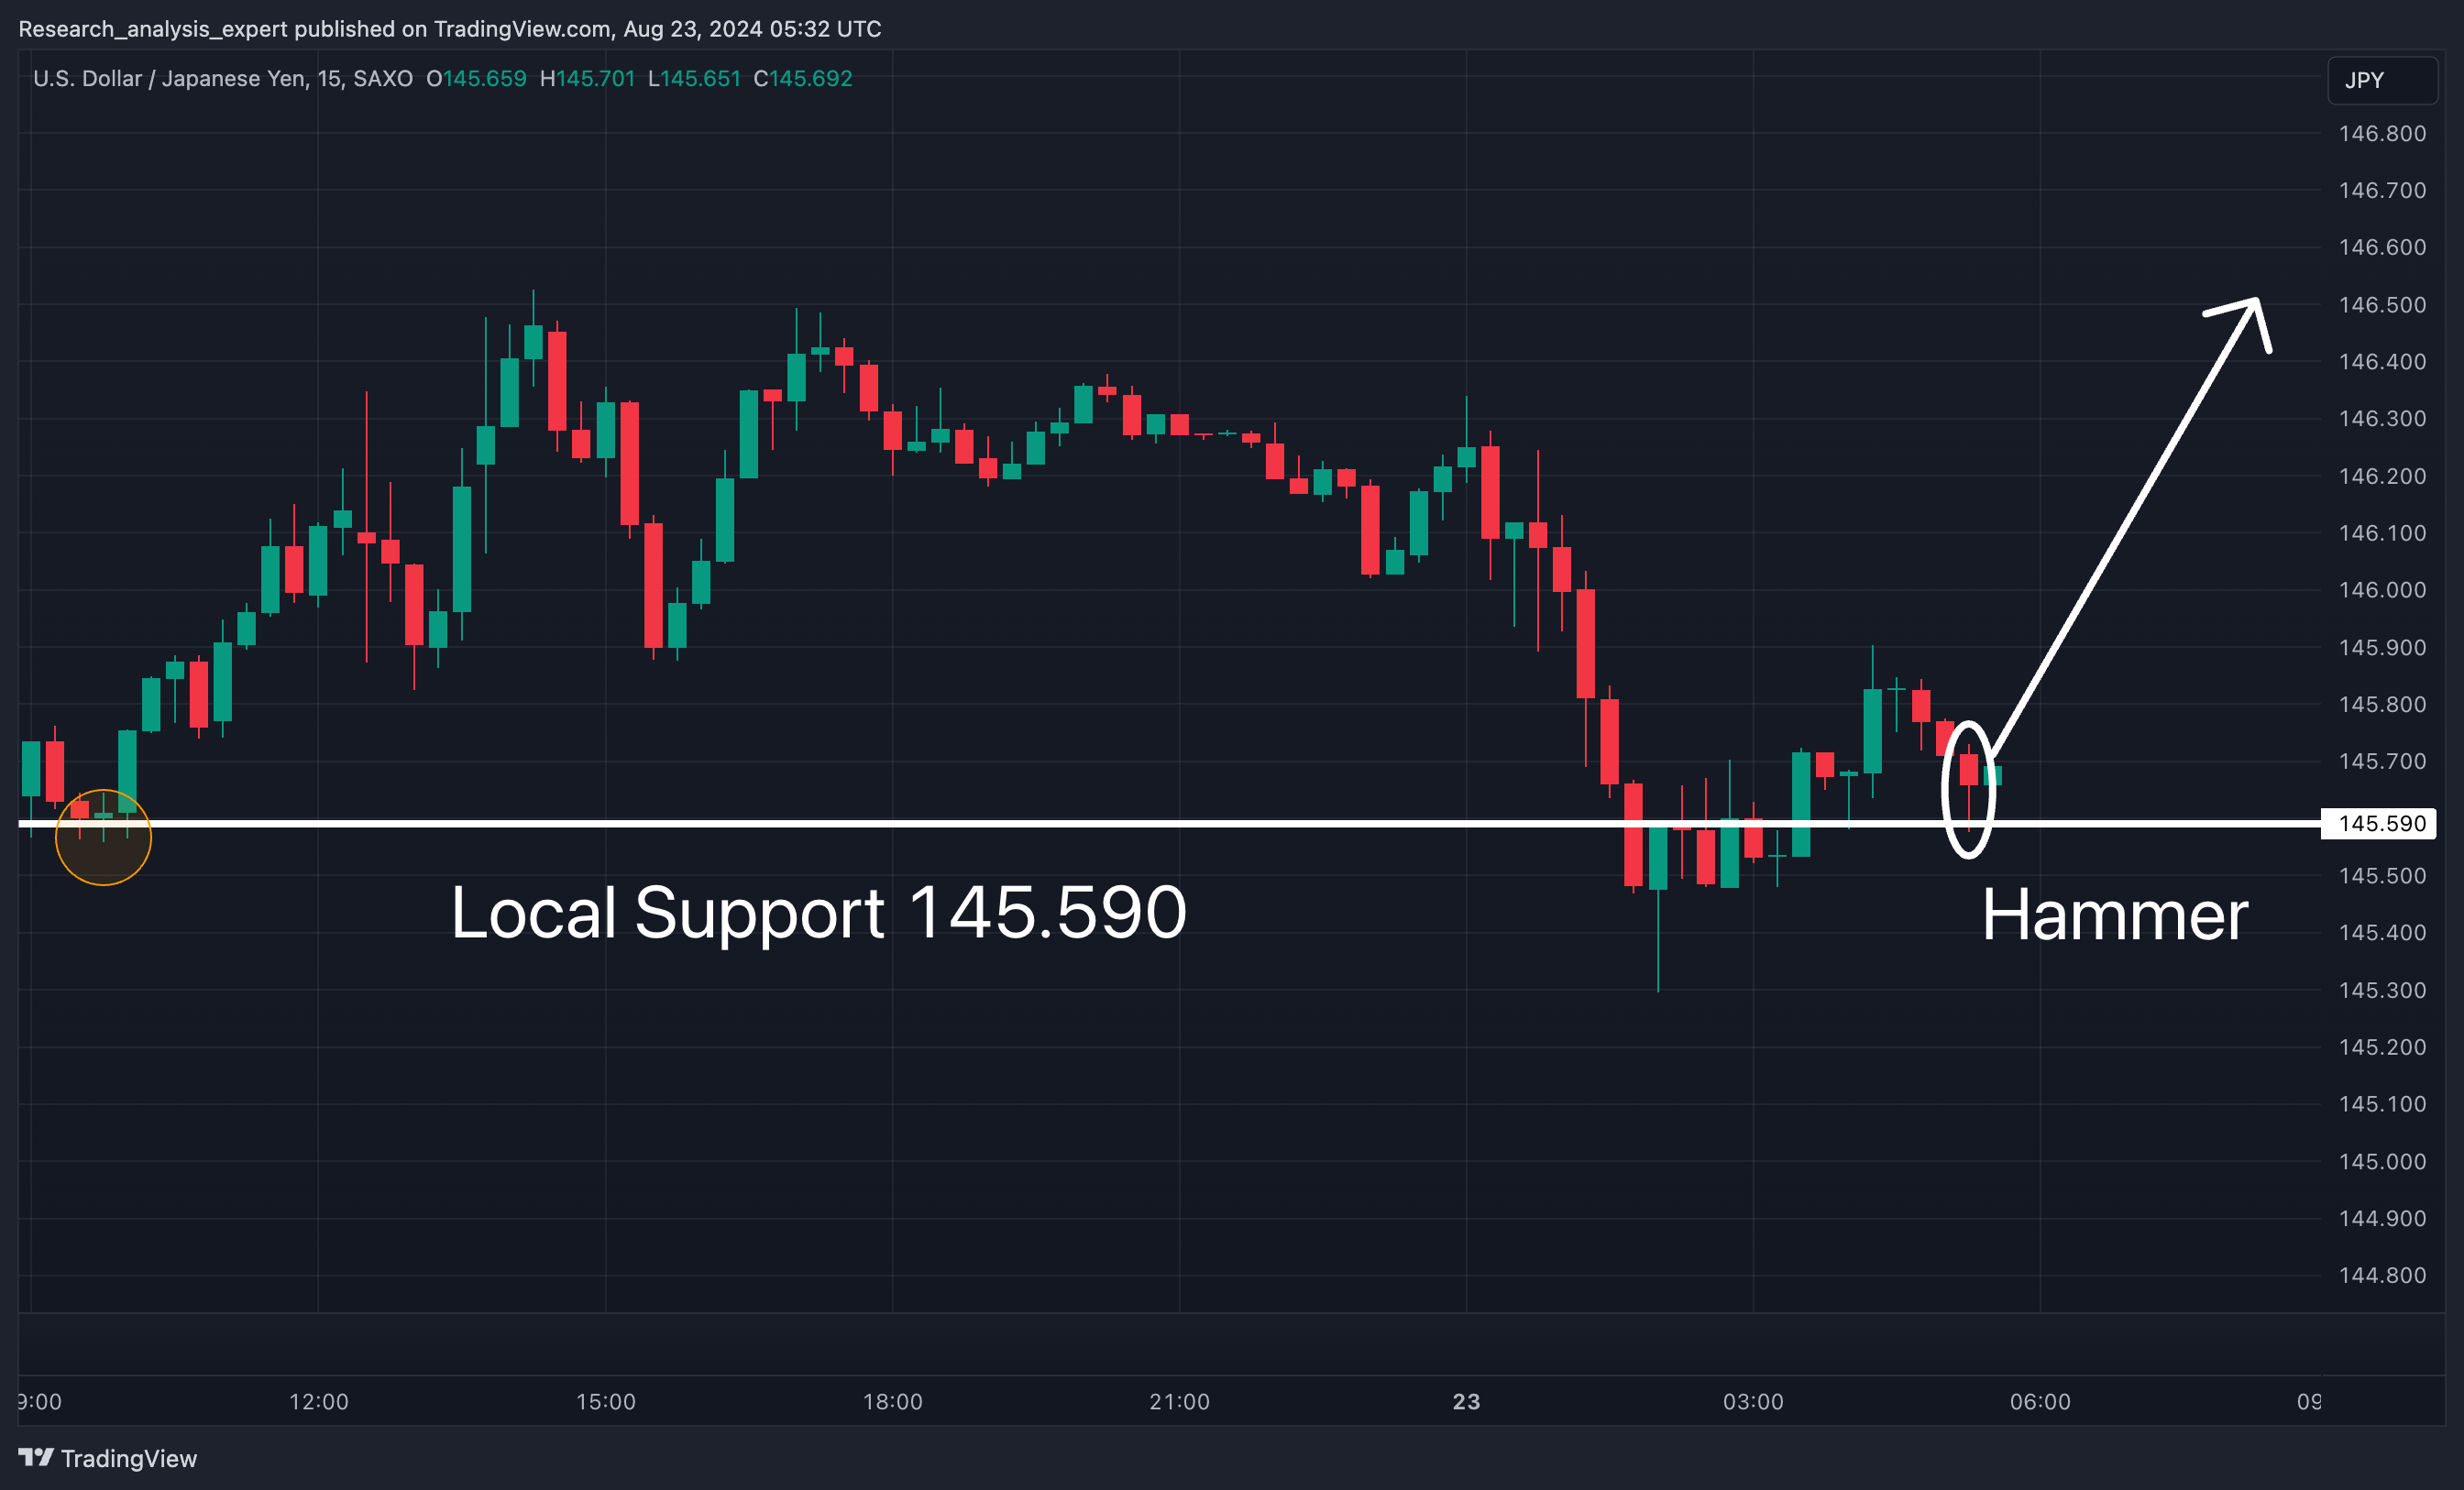2464x1490 pixels.
Task: Click the 15:00 time axis label
Action: point(606,1401)
